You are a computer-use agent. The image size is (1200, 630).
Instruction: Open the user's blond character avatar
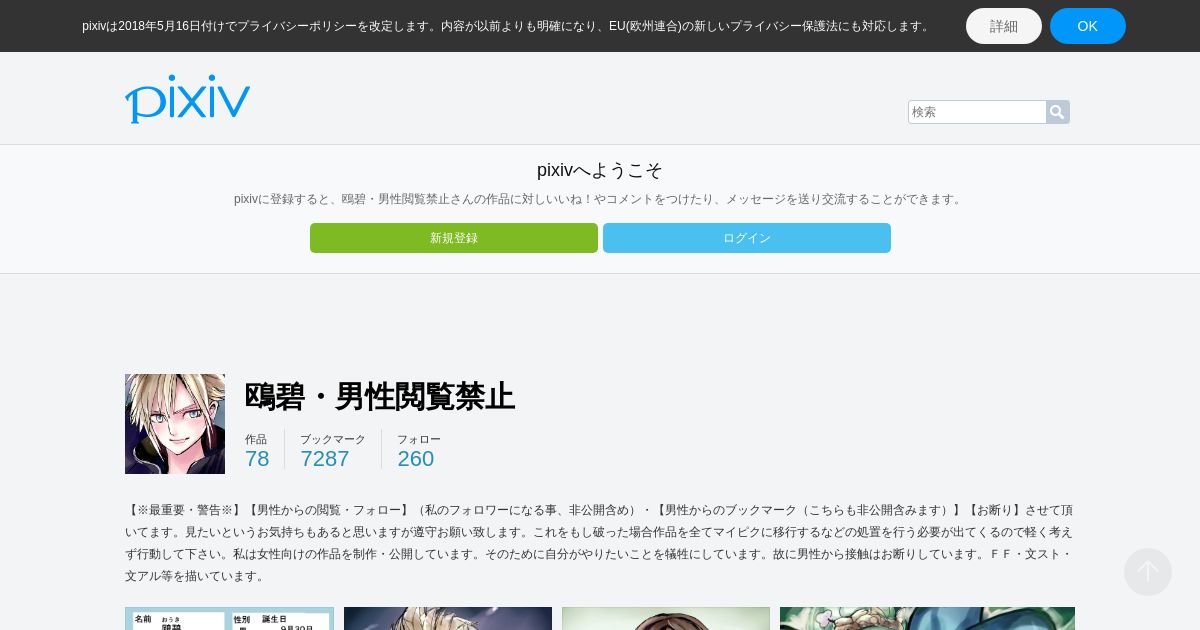tap(175, 424)
